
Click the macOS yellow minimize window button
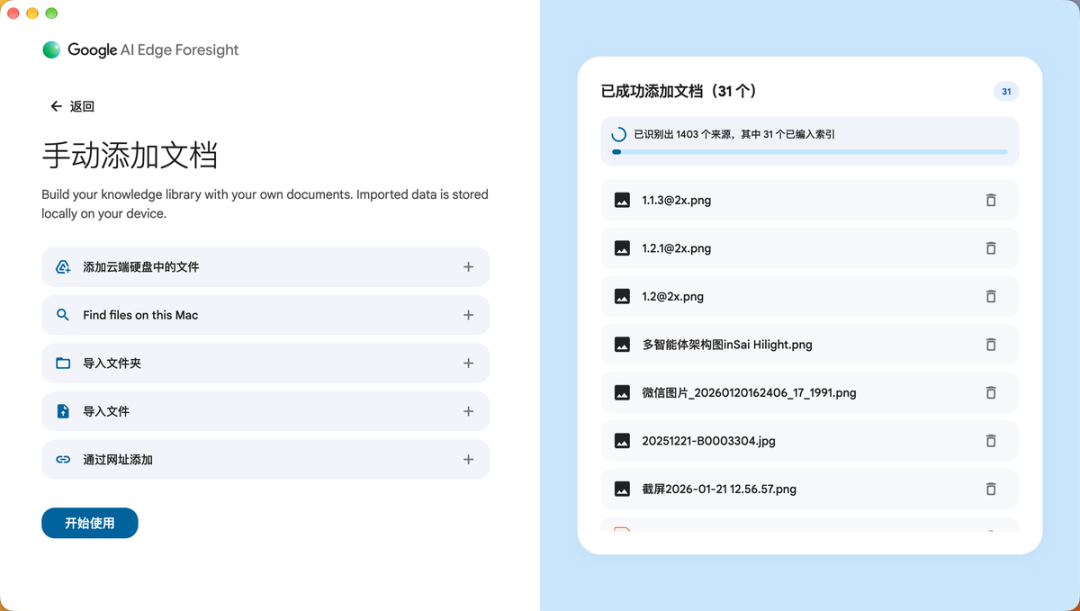click(x=32, y=13)
